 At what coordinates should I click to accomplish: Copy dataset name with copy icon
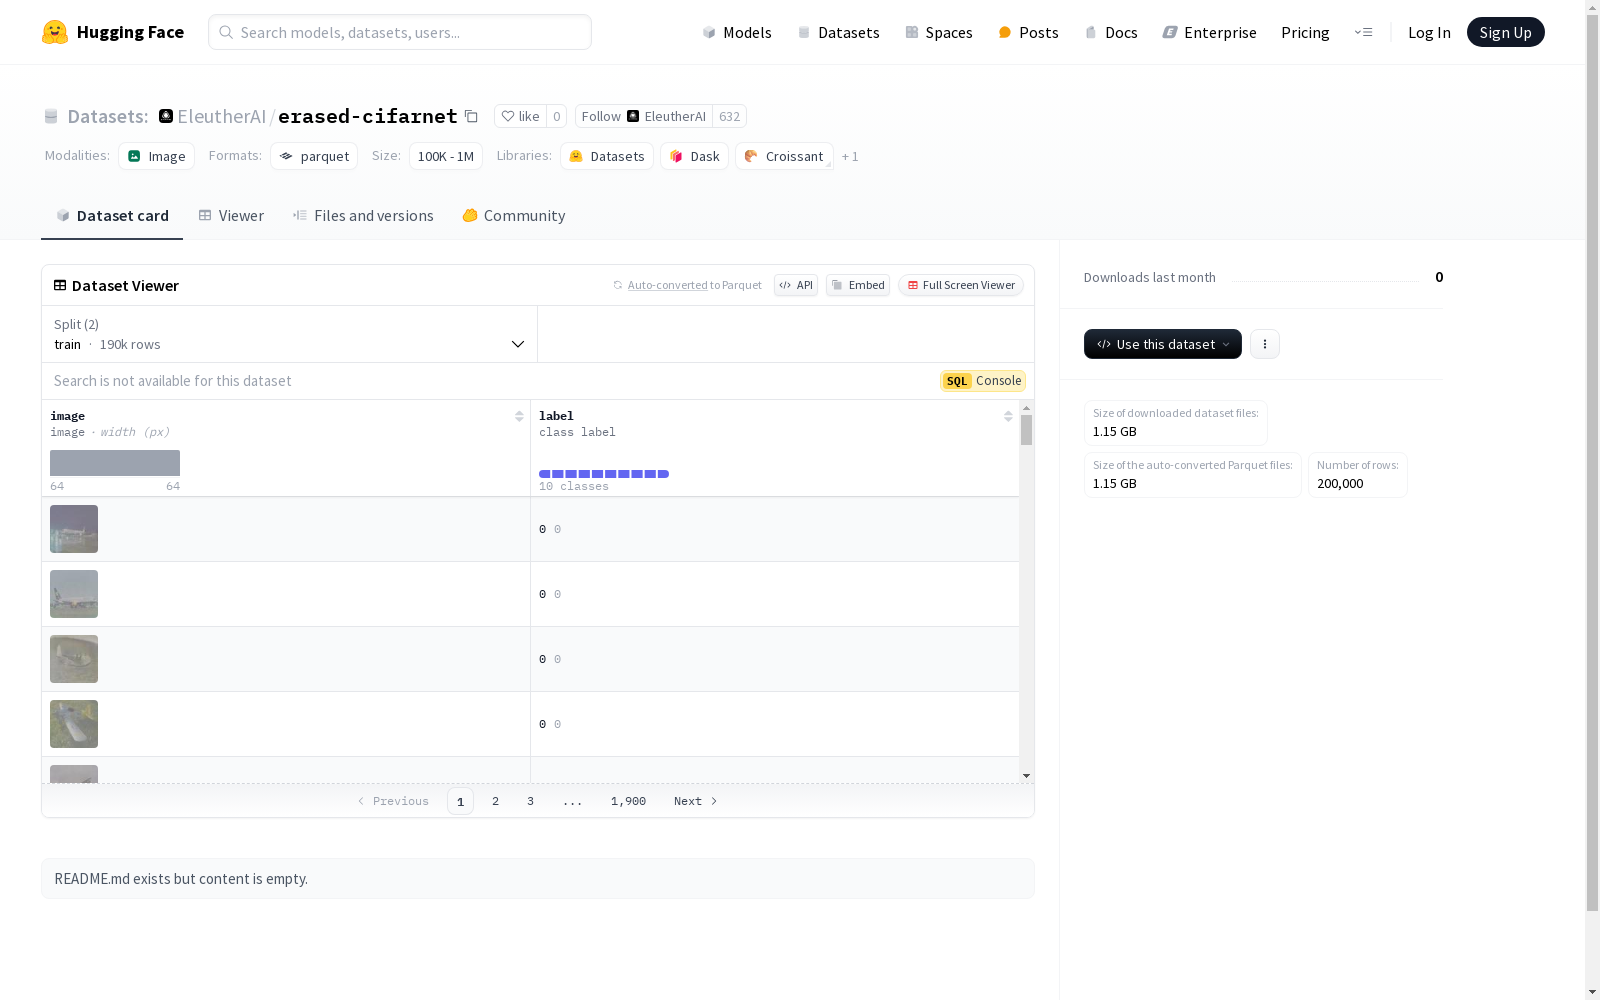(471, 117)
